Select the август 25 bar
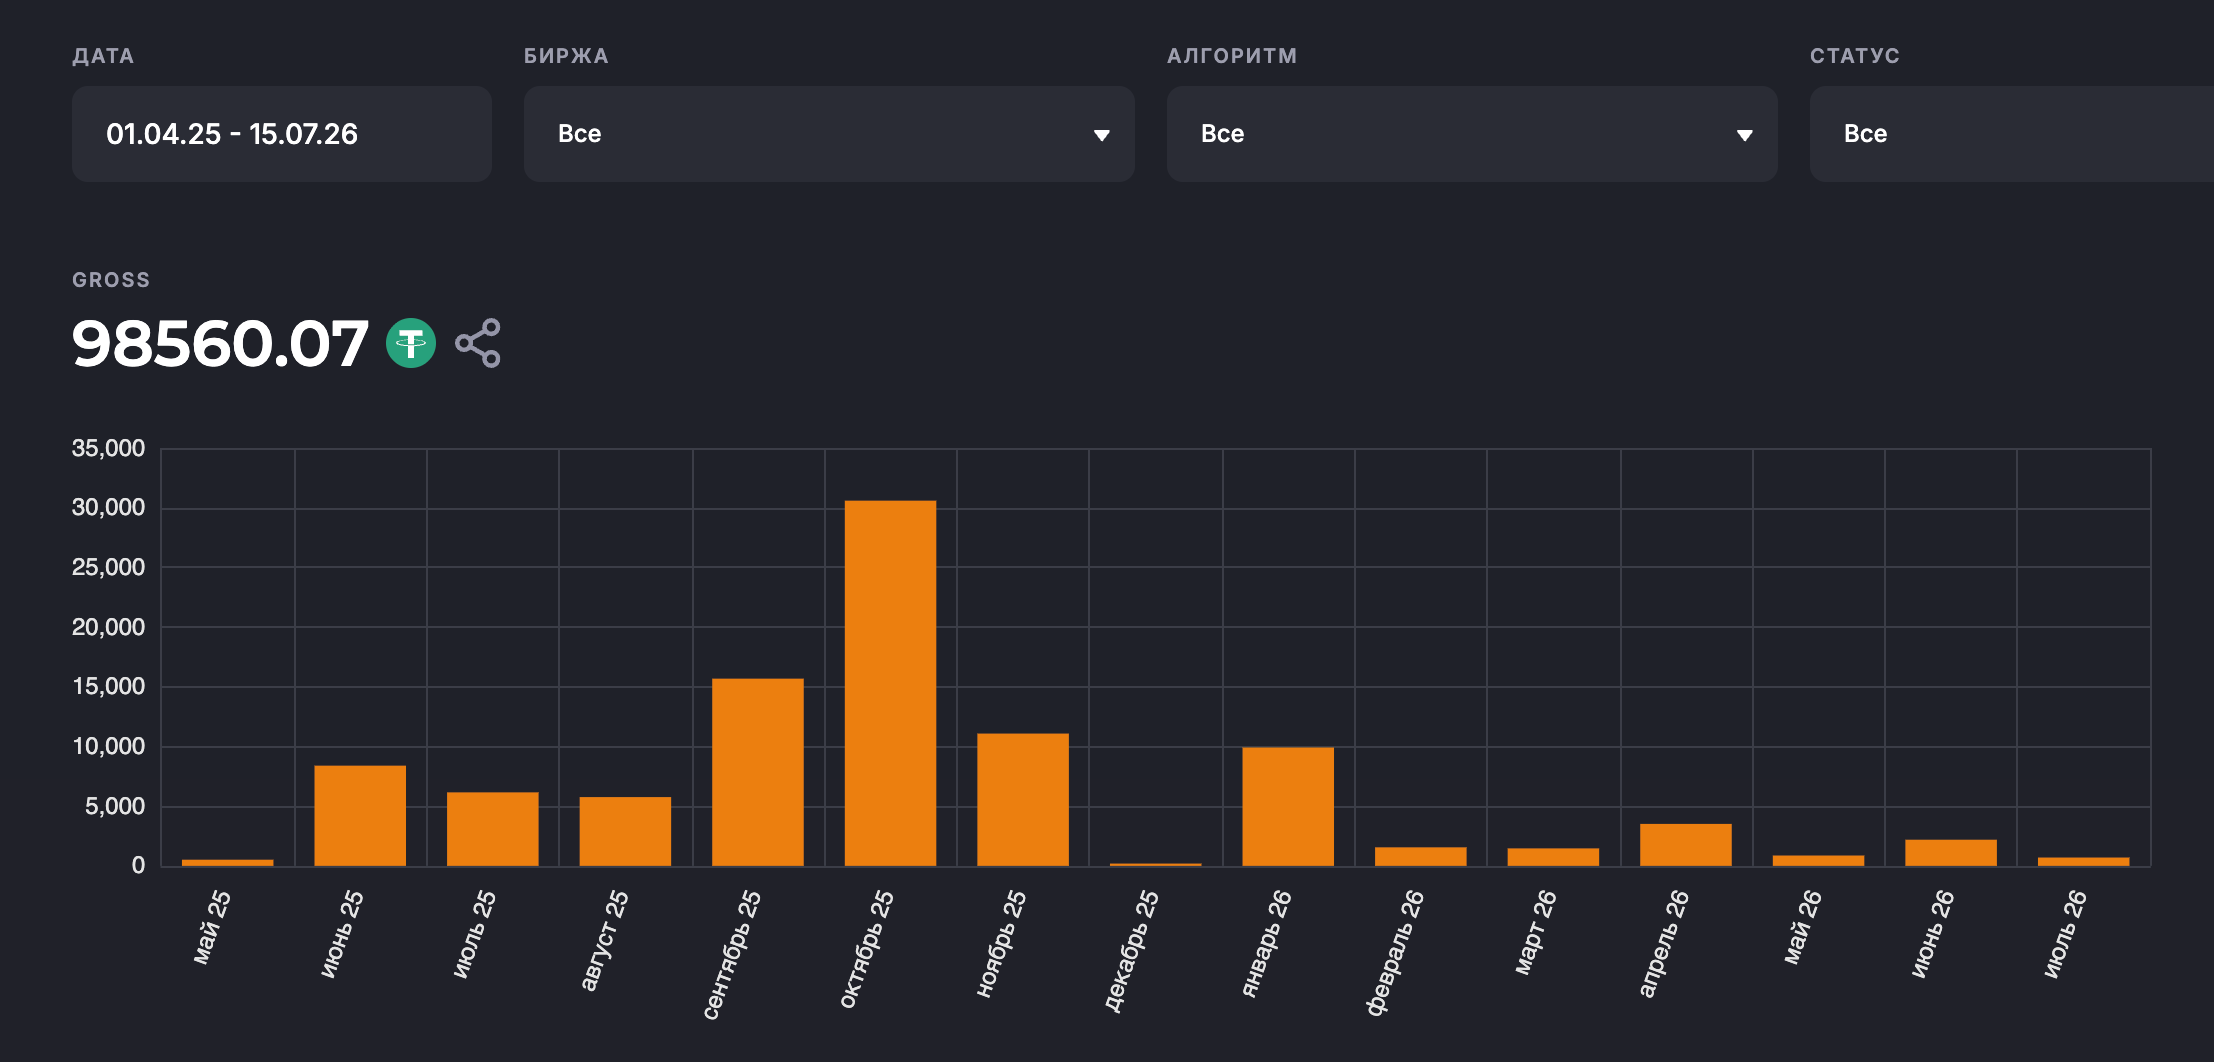Screen dimensions: 2214x1062 tap(625, 831)
